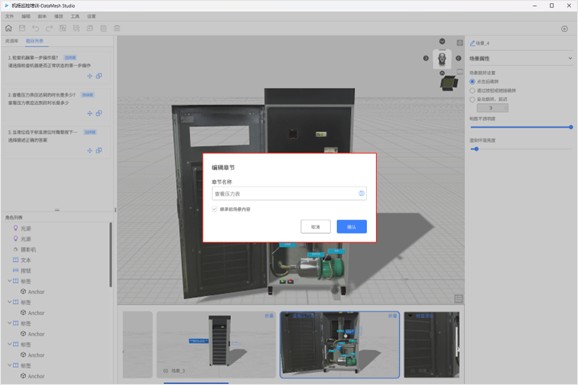The width and height of the screenshot is (578, 385).
Task: Click the white cancel button in the dialog
Action: click(316, 227)
